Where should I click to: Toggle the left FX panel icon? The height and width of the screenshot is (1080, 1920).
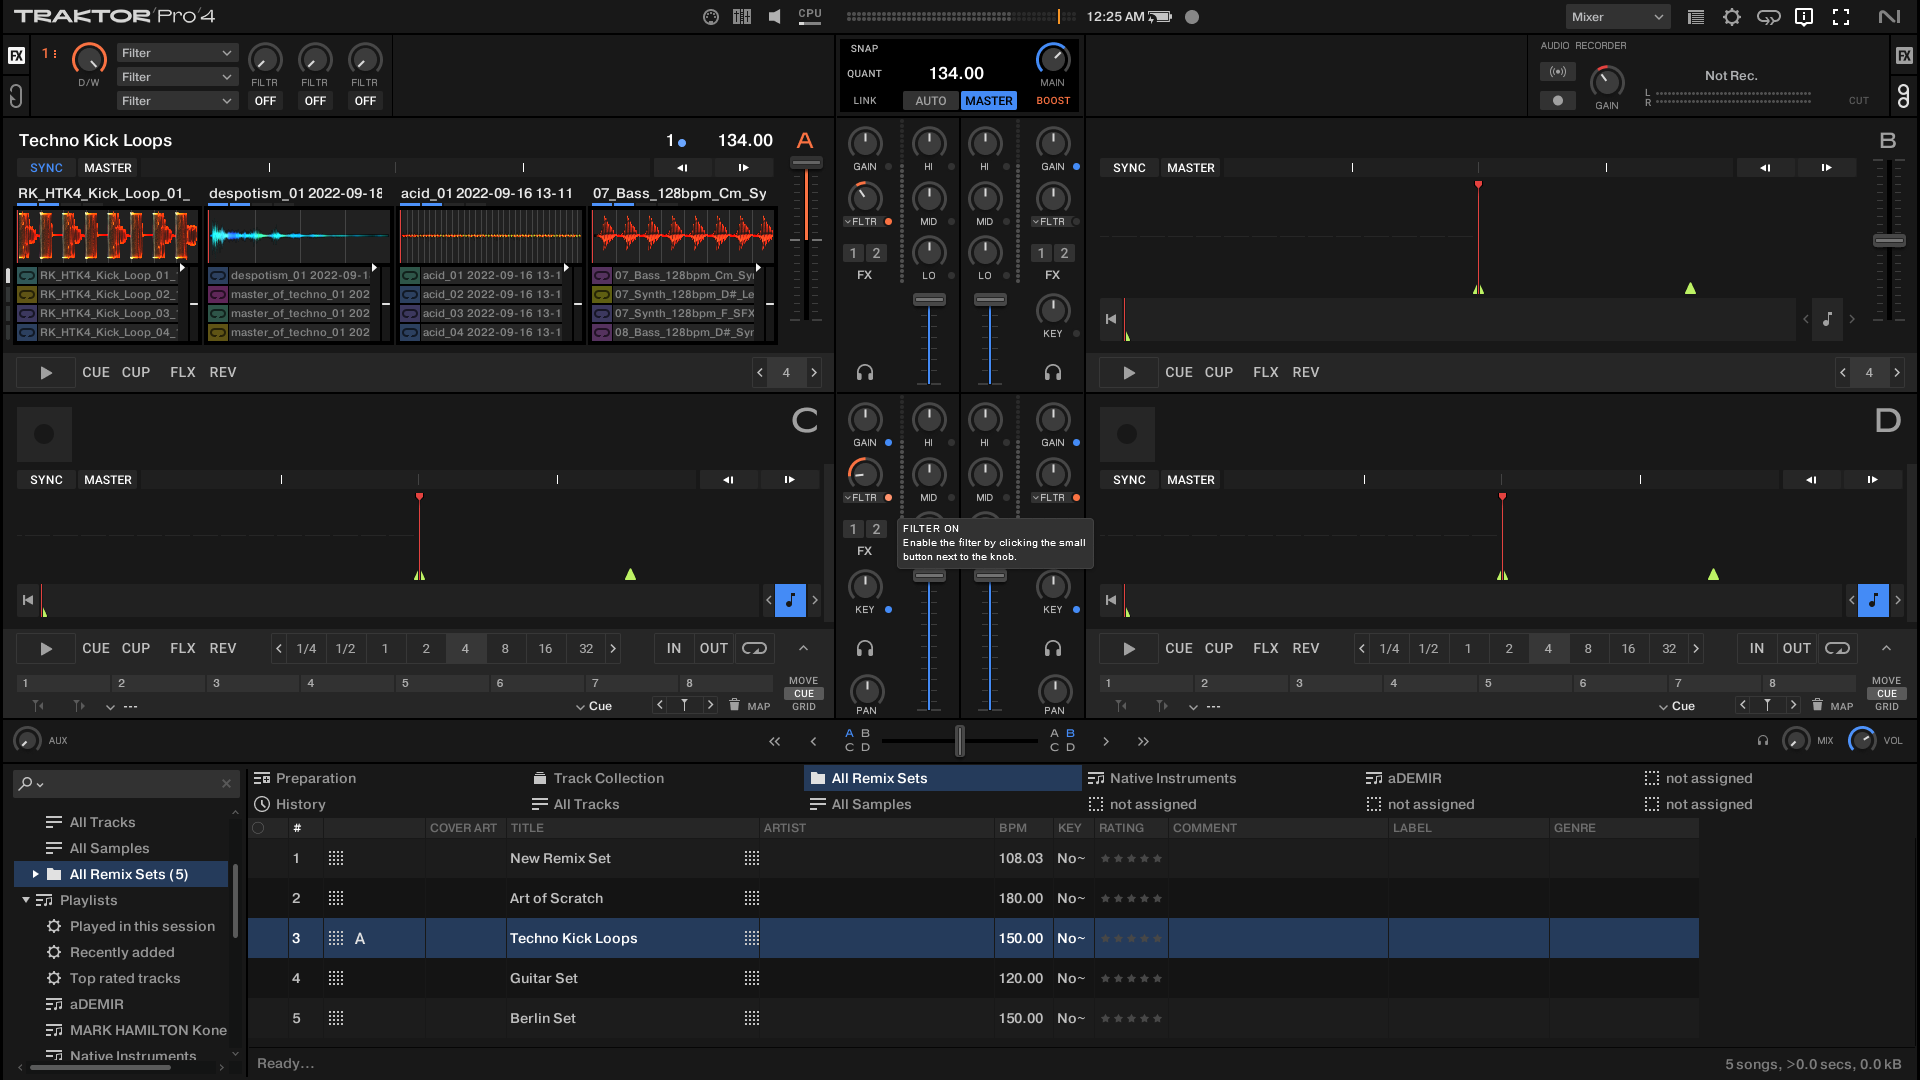pyautogui.click(x=16, y=56)
